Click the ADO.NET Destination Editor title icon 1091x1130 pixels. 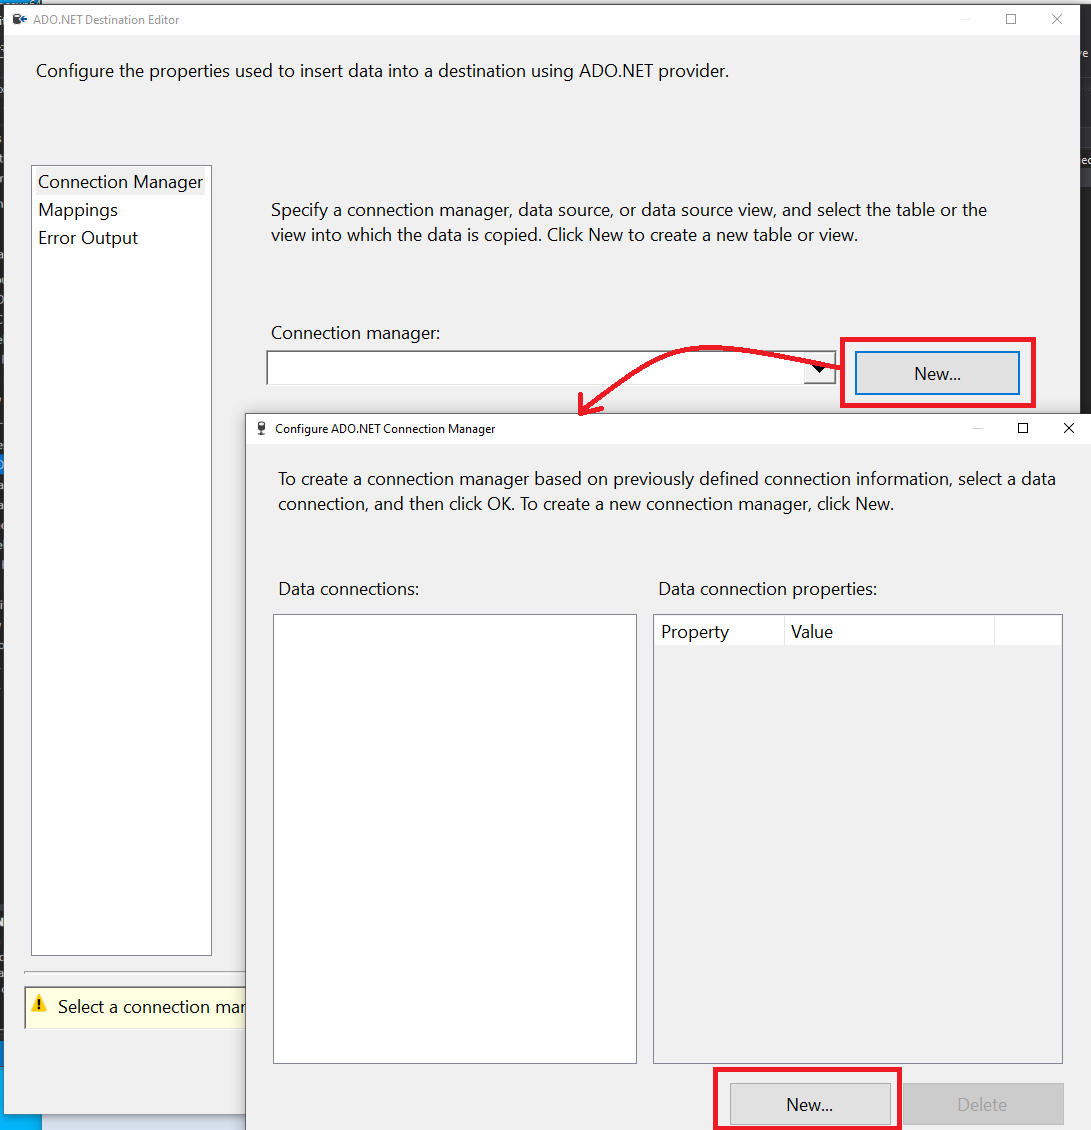point(19,19)
